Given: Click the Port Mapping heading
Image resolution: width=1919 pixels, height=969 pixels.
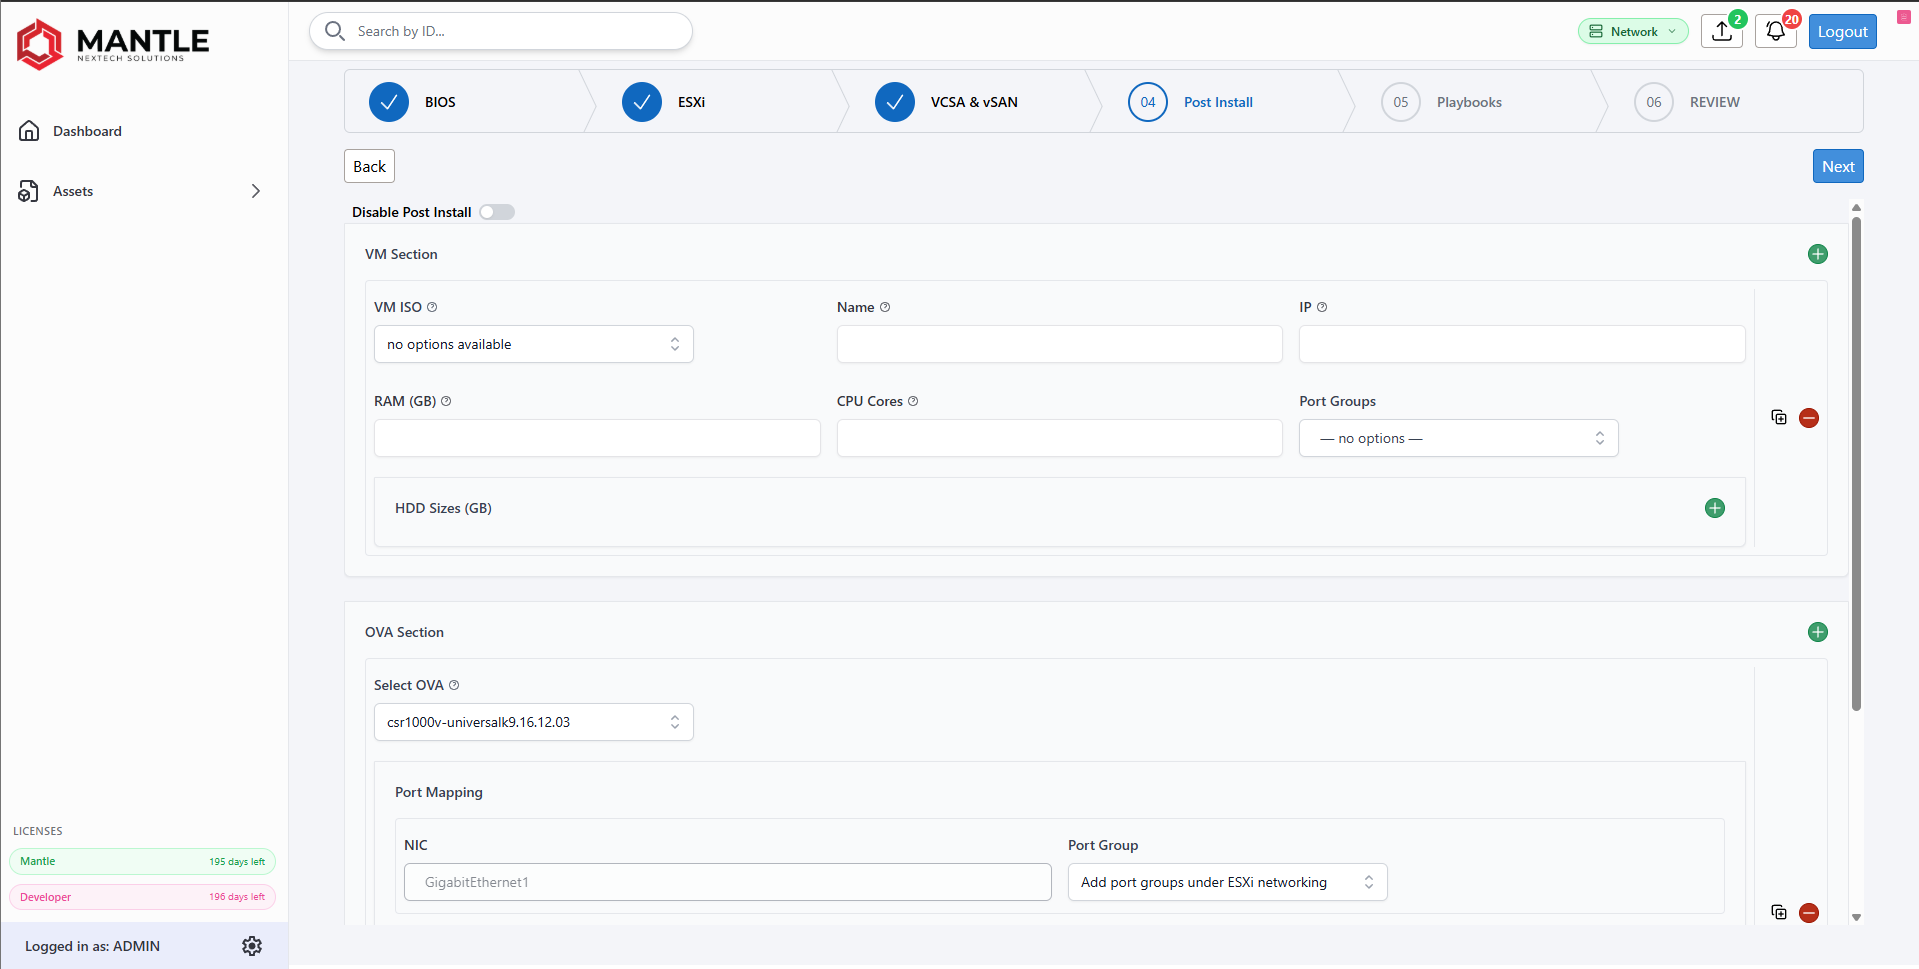Looking at the screenshot, I should 439,792.
